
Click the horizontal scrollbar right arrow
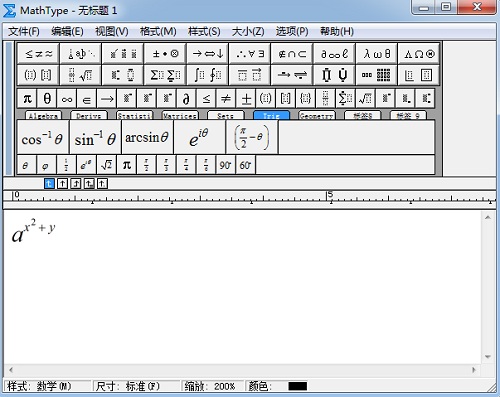pyautogui.click(x=474, y=370)
